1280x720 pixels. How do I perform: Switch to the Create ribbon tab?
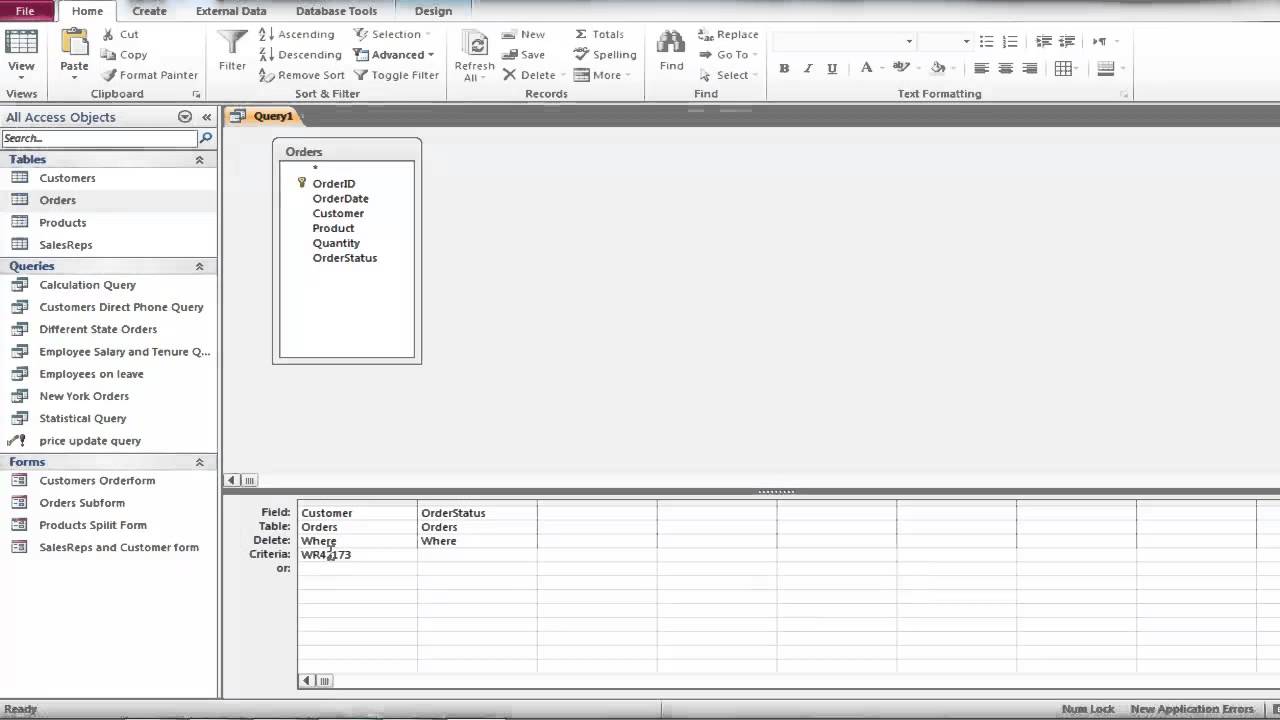pyautogui.click(x=149, y=11)
